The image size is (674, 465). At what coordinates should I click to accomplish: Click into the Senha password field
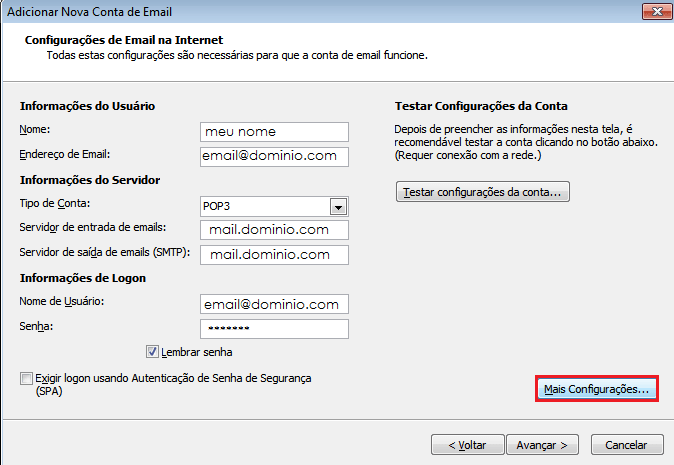(x=274, y=329)
